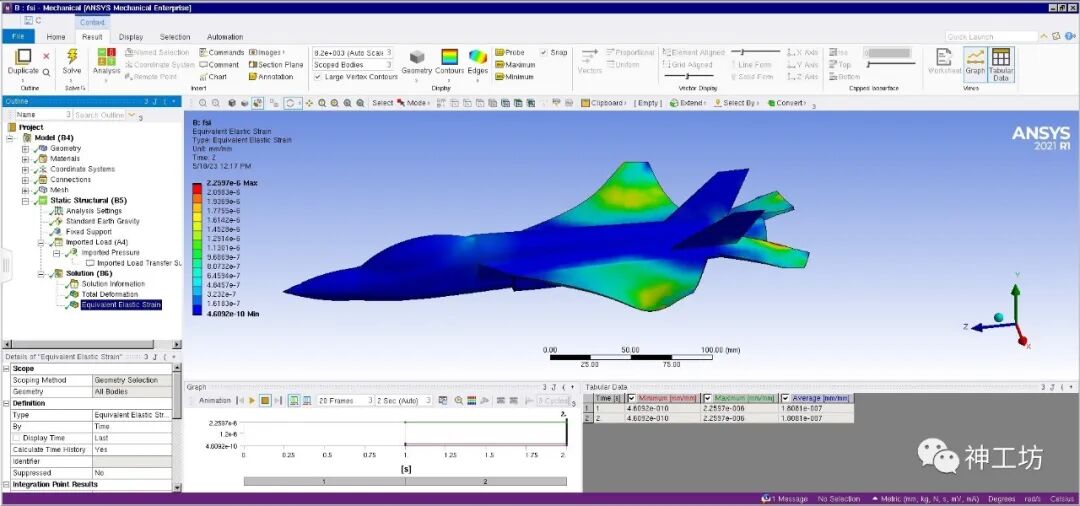Click the red delete X in Outline group
The image size is (1080, 506).
[x=46, y=56]
